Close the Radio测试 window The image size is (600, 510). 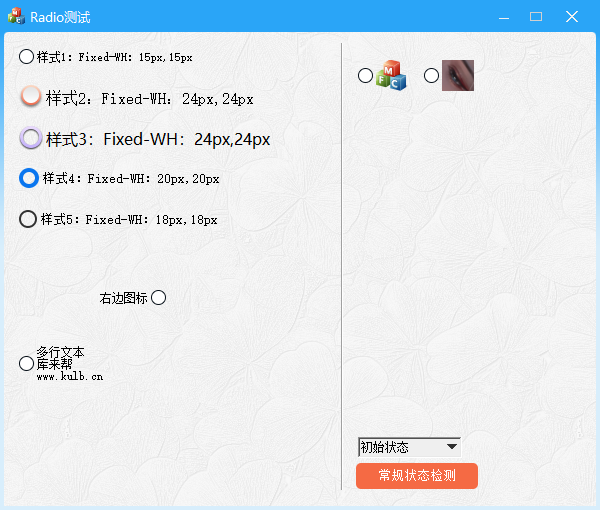[x=572, y=16]
